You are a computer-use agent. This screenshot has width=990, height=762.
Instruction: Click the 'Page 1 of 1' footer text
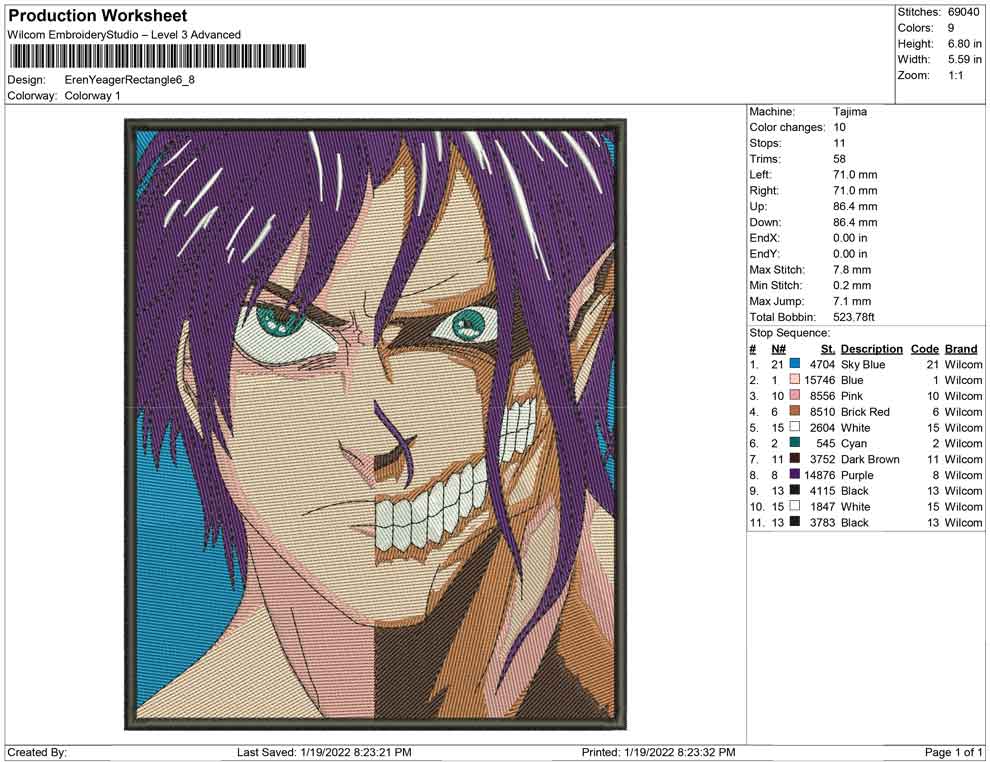[x=953, y=752]
